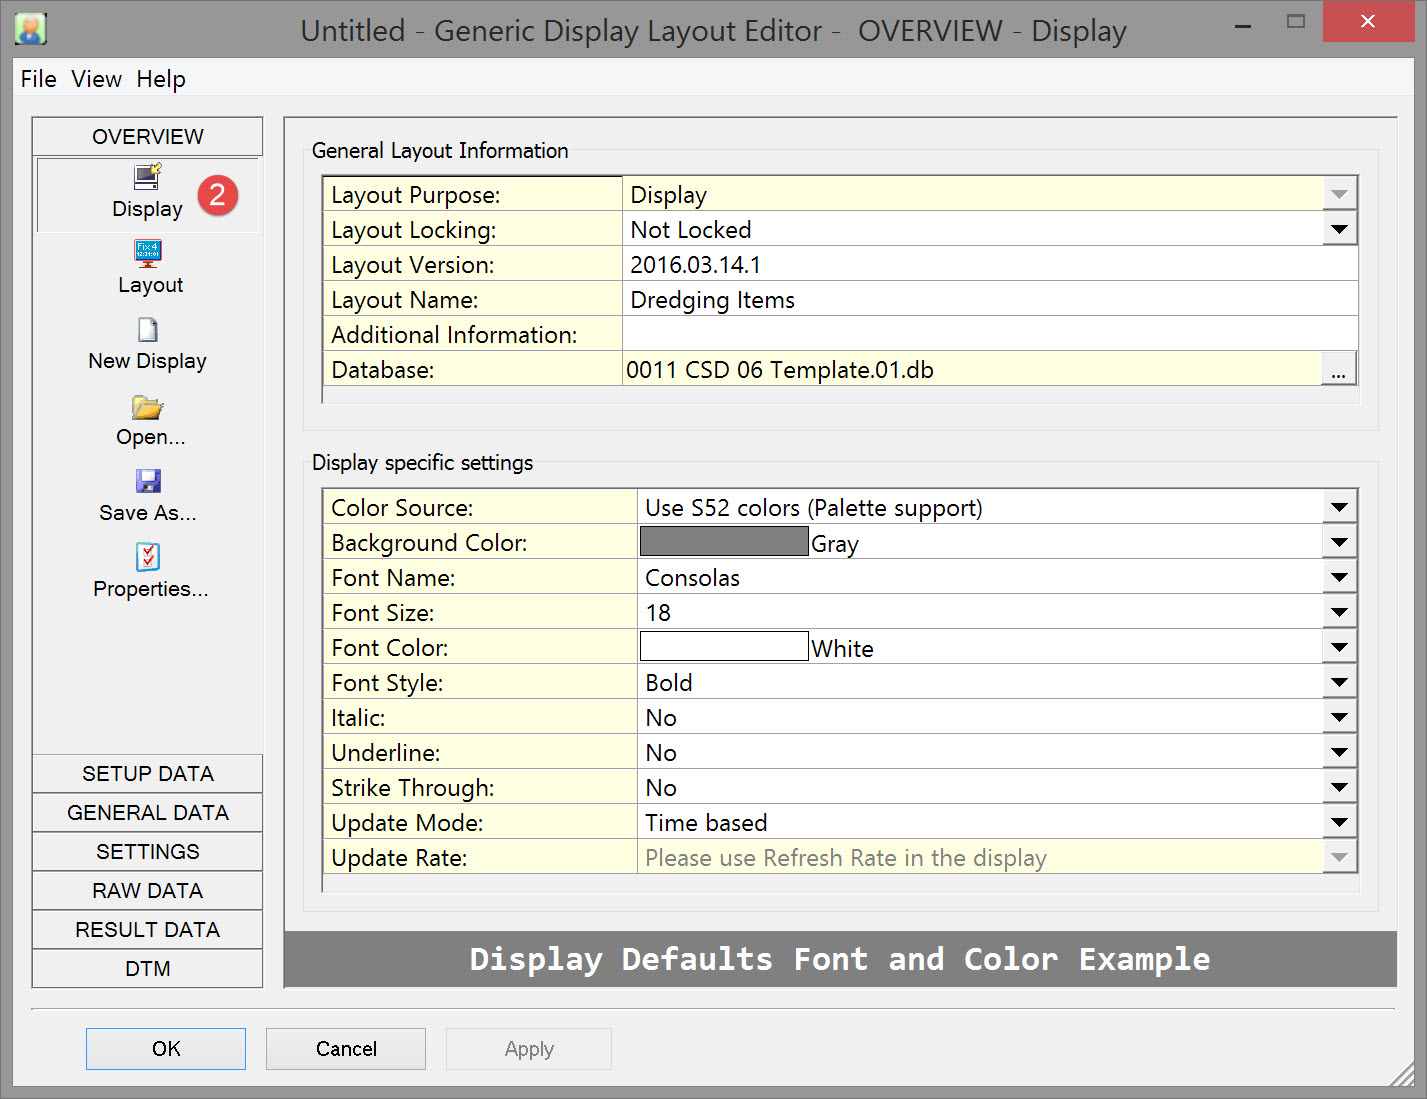
Task: Open the Color Source dropdown arrow
Action: [x=1339, y=507]
